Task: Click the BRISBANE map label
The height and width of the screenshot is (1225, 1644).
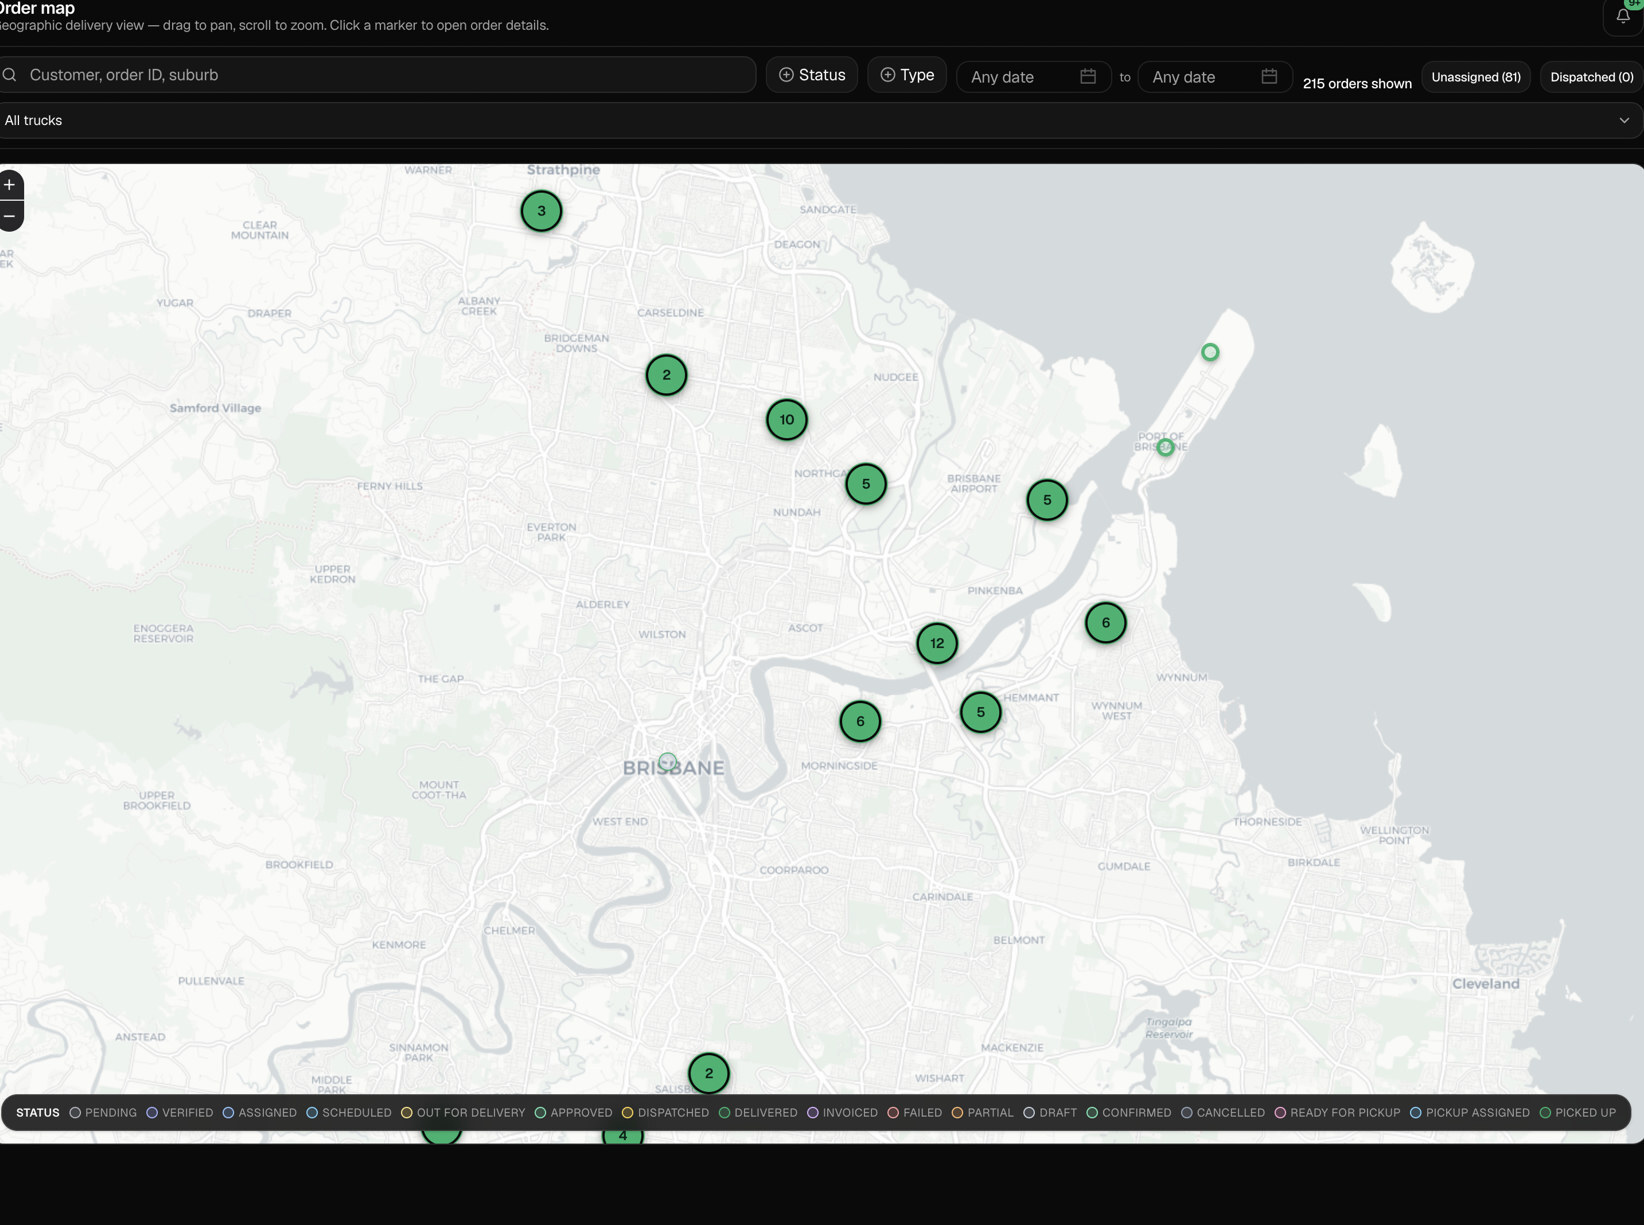Action: point(674,768)
